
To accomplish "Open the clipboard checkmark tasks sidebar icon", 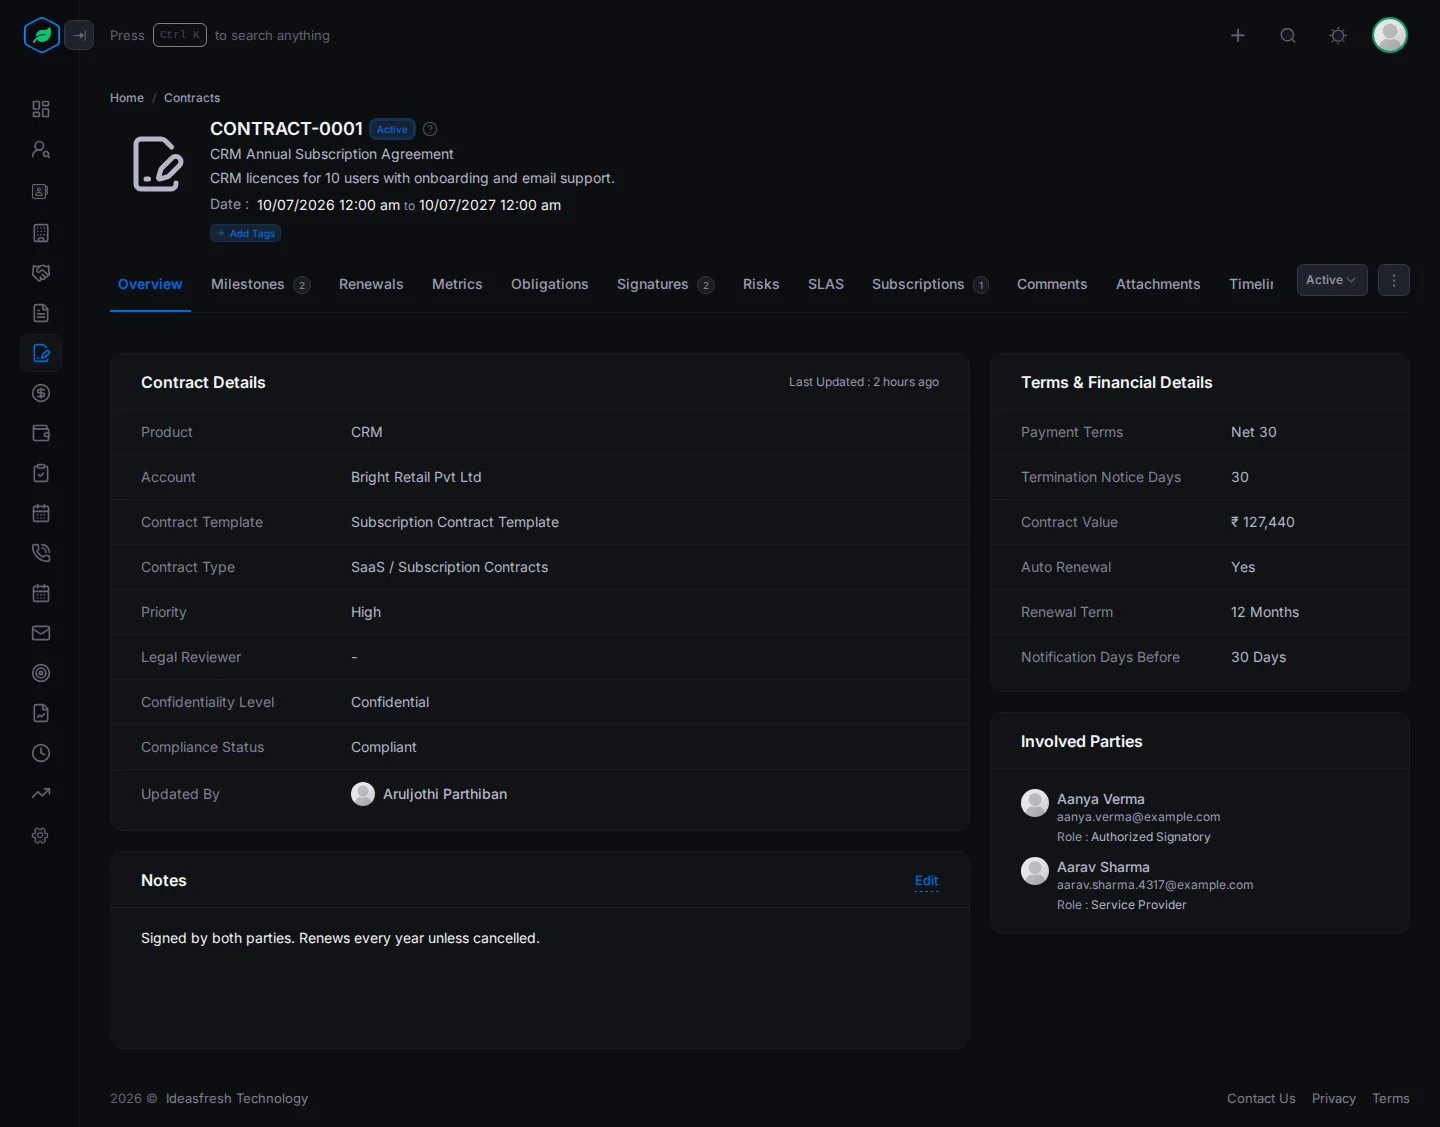I will click(x=41, y=473).
